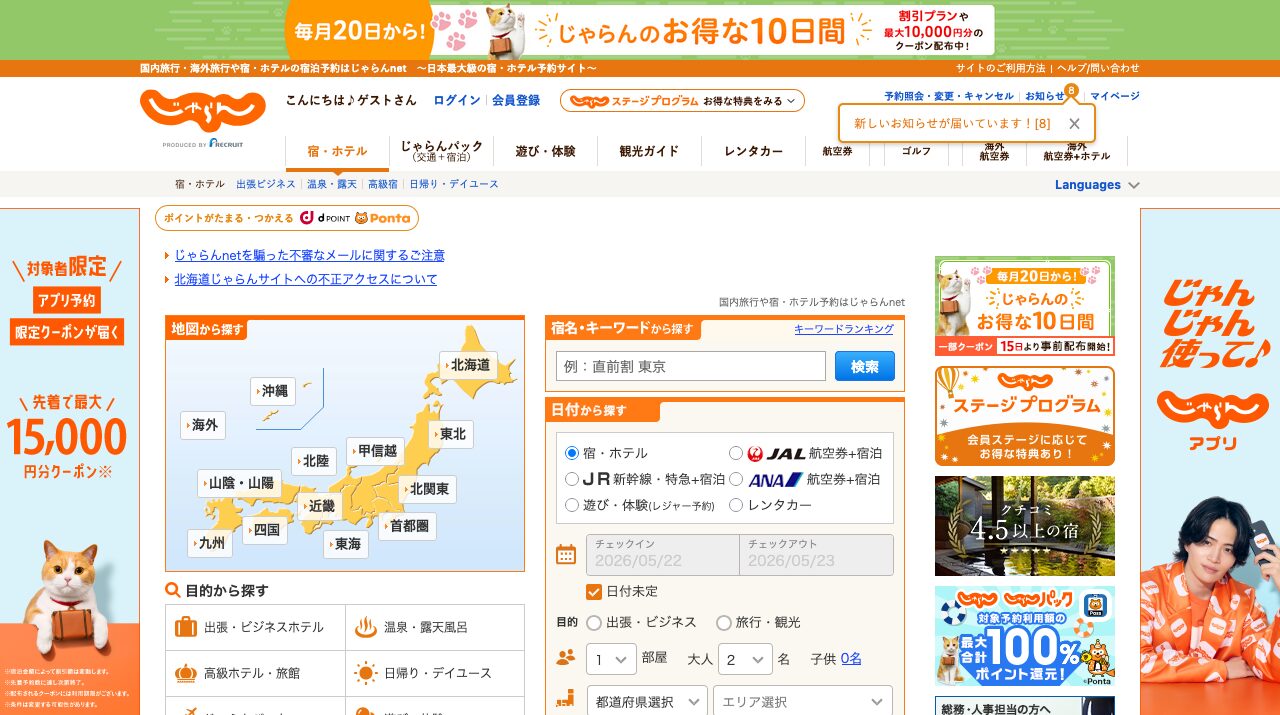Choose 旅行・観光 purpose radio
The width and height of the screenshot is (1280, 715).
point(724,622)
